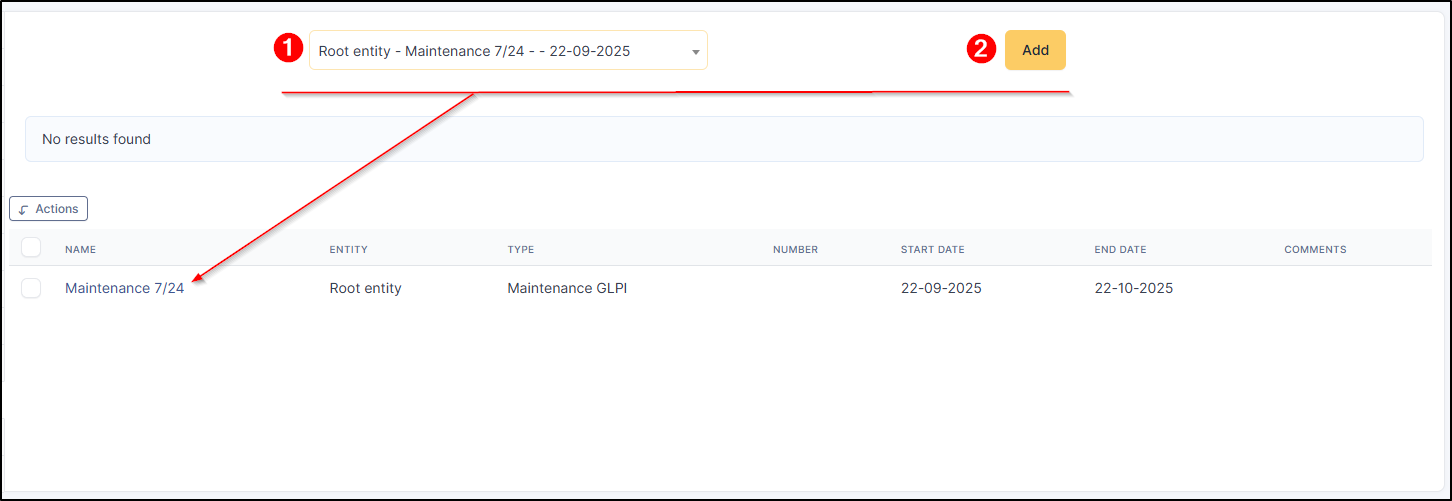The height and width of the screenshot is (501, 1452).
Task: Tick the select-all checkbox in table header
Action: pos(31,248)
